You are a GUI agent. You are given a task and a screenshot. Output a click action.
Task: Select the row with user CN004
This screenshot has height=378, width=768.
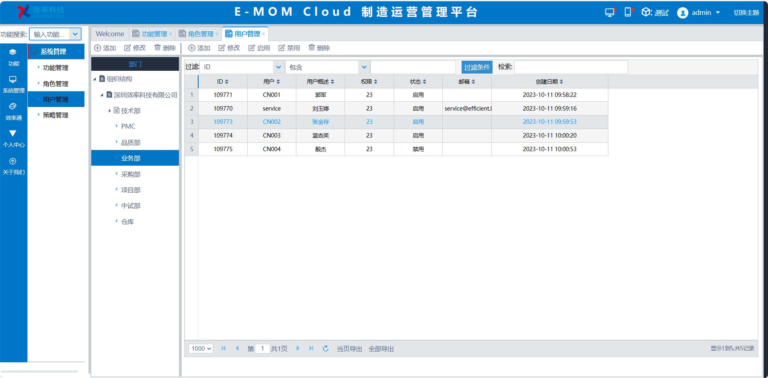tap(396, 149)
